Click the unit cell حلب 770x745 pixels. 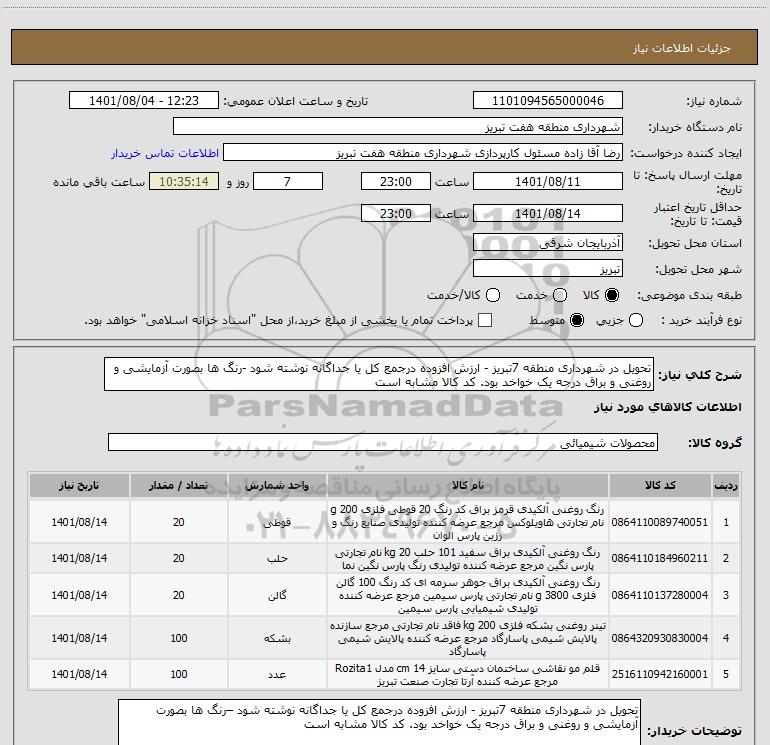(x=277, y=558)
